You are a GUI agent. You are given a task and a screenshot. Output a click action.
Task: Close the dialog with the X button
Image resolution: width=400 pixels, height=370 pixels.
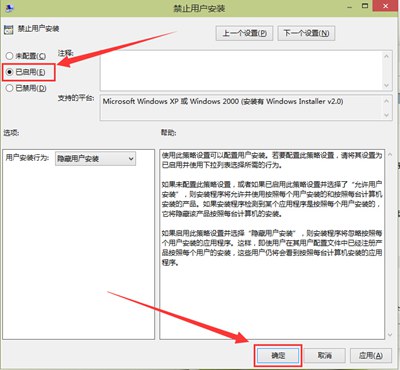tap(386, 6)
